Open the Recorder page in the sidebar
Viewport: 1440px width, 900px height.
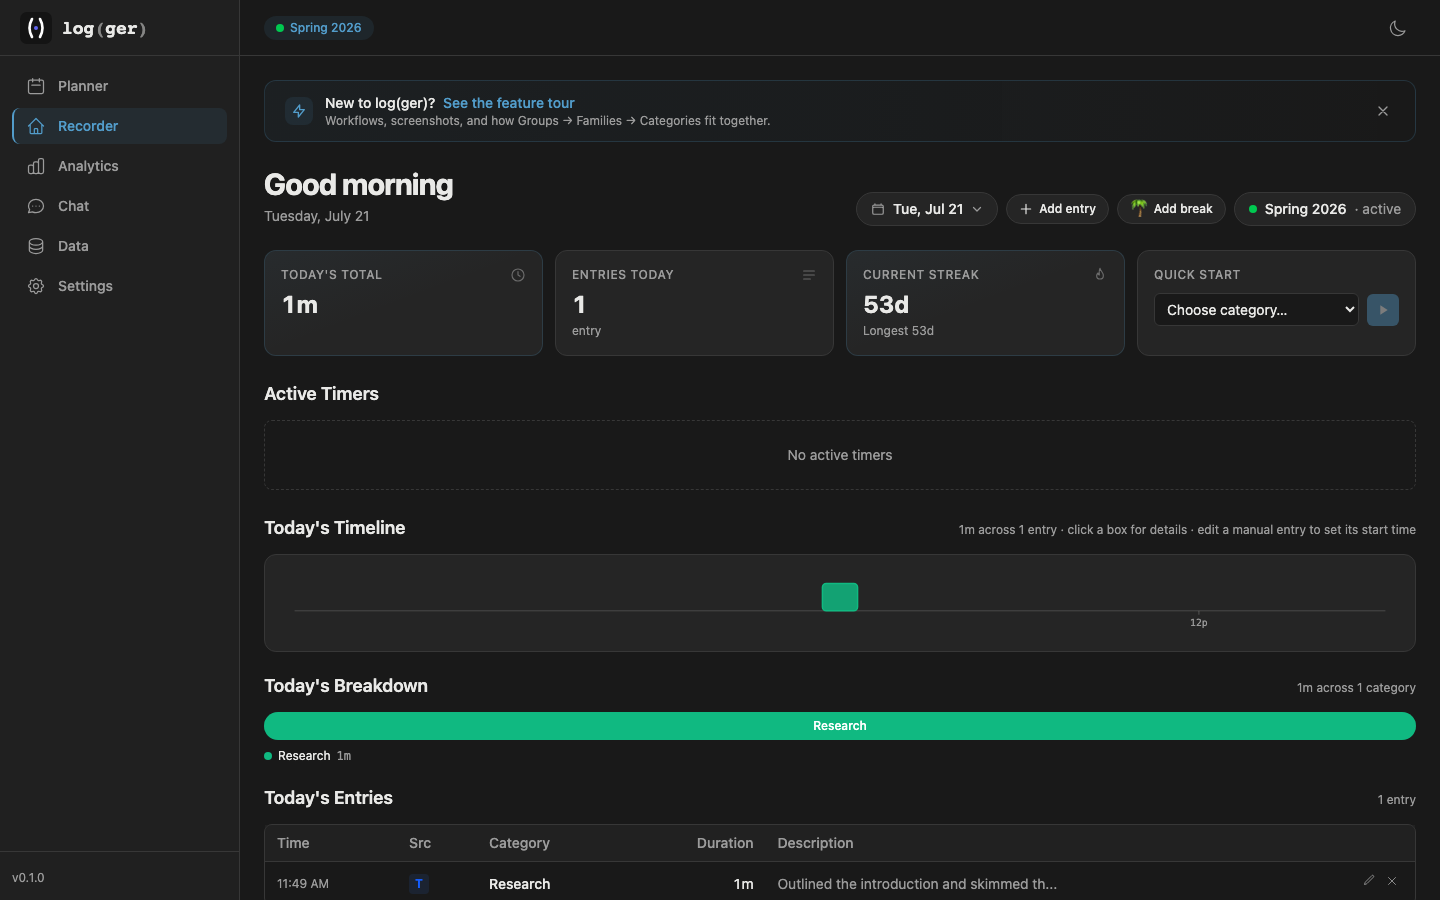[120, 126]
